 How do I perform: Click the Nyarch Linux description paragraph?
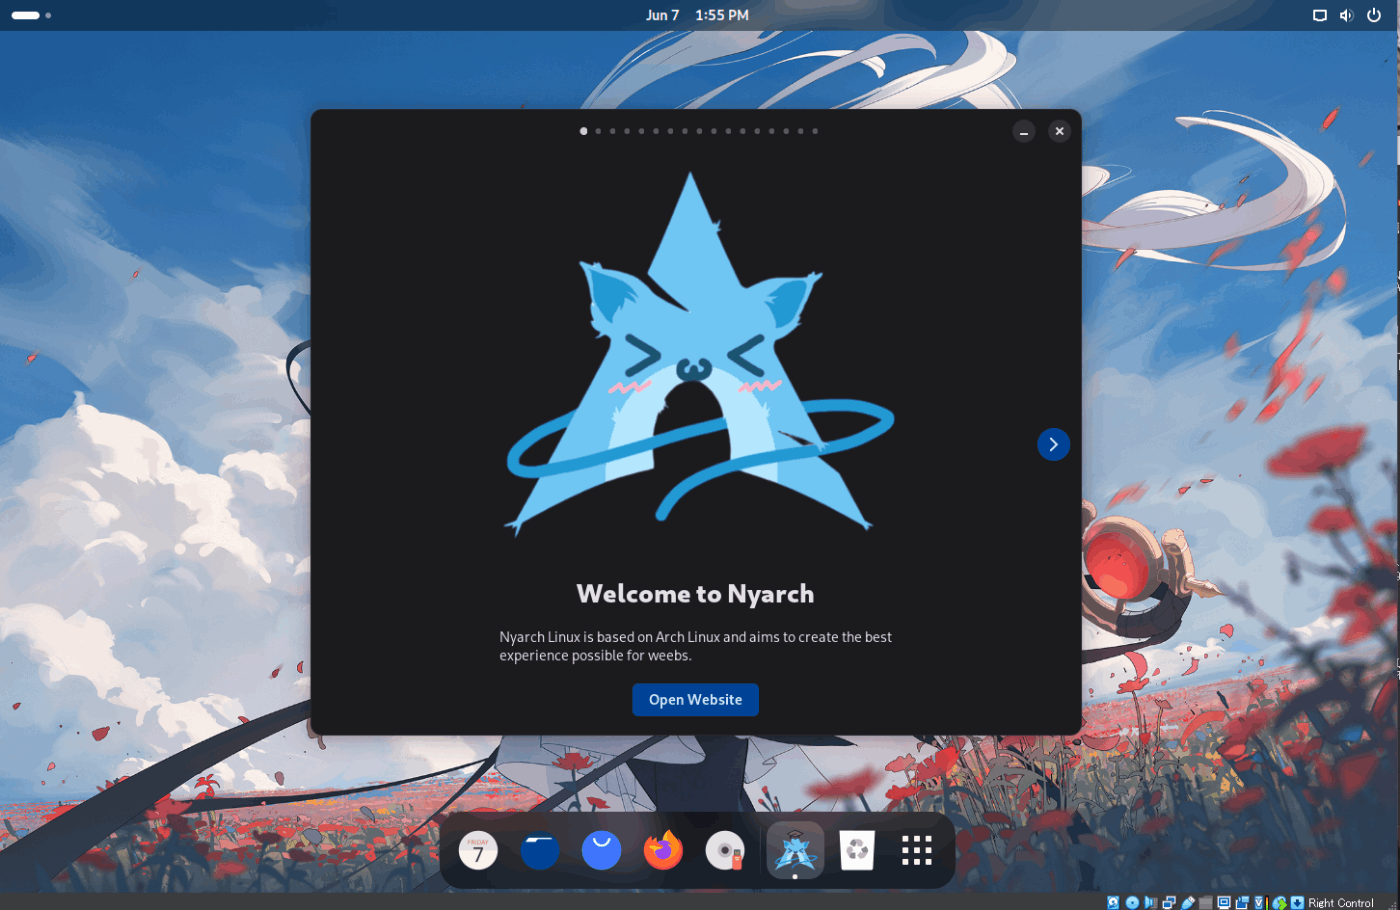(x=695, y=646)
